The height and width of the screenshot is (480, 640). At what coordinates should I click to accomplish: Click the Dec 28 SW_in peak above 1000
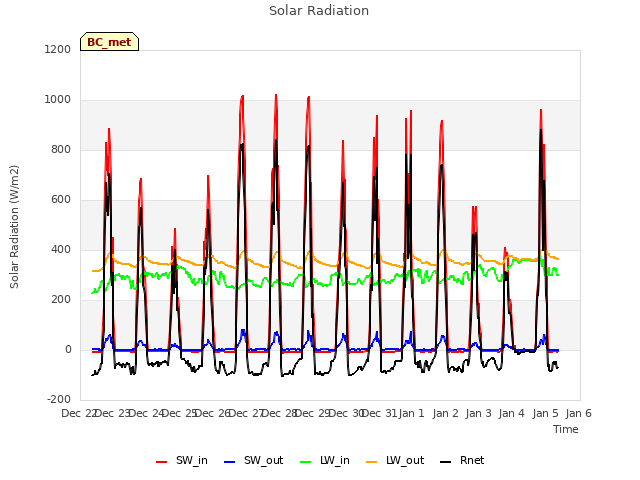276,96
